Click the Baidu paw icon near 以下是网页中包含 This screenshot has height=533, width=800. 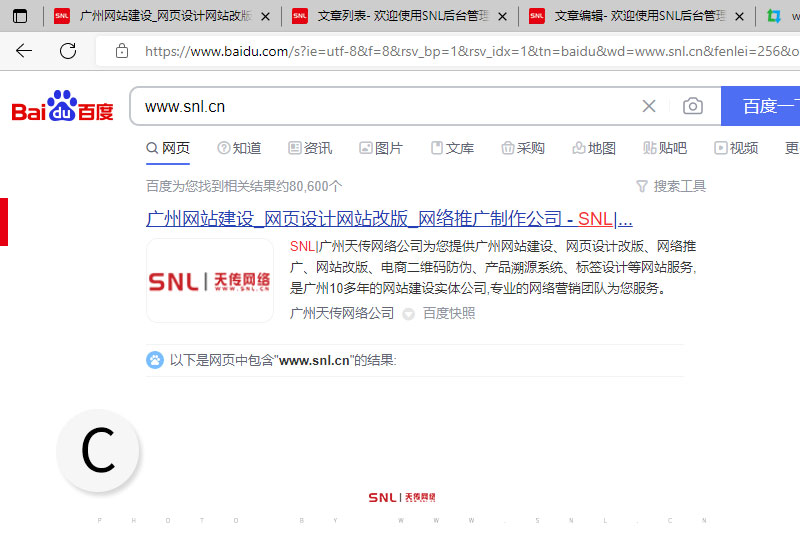[x=155, y=360]
